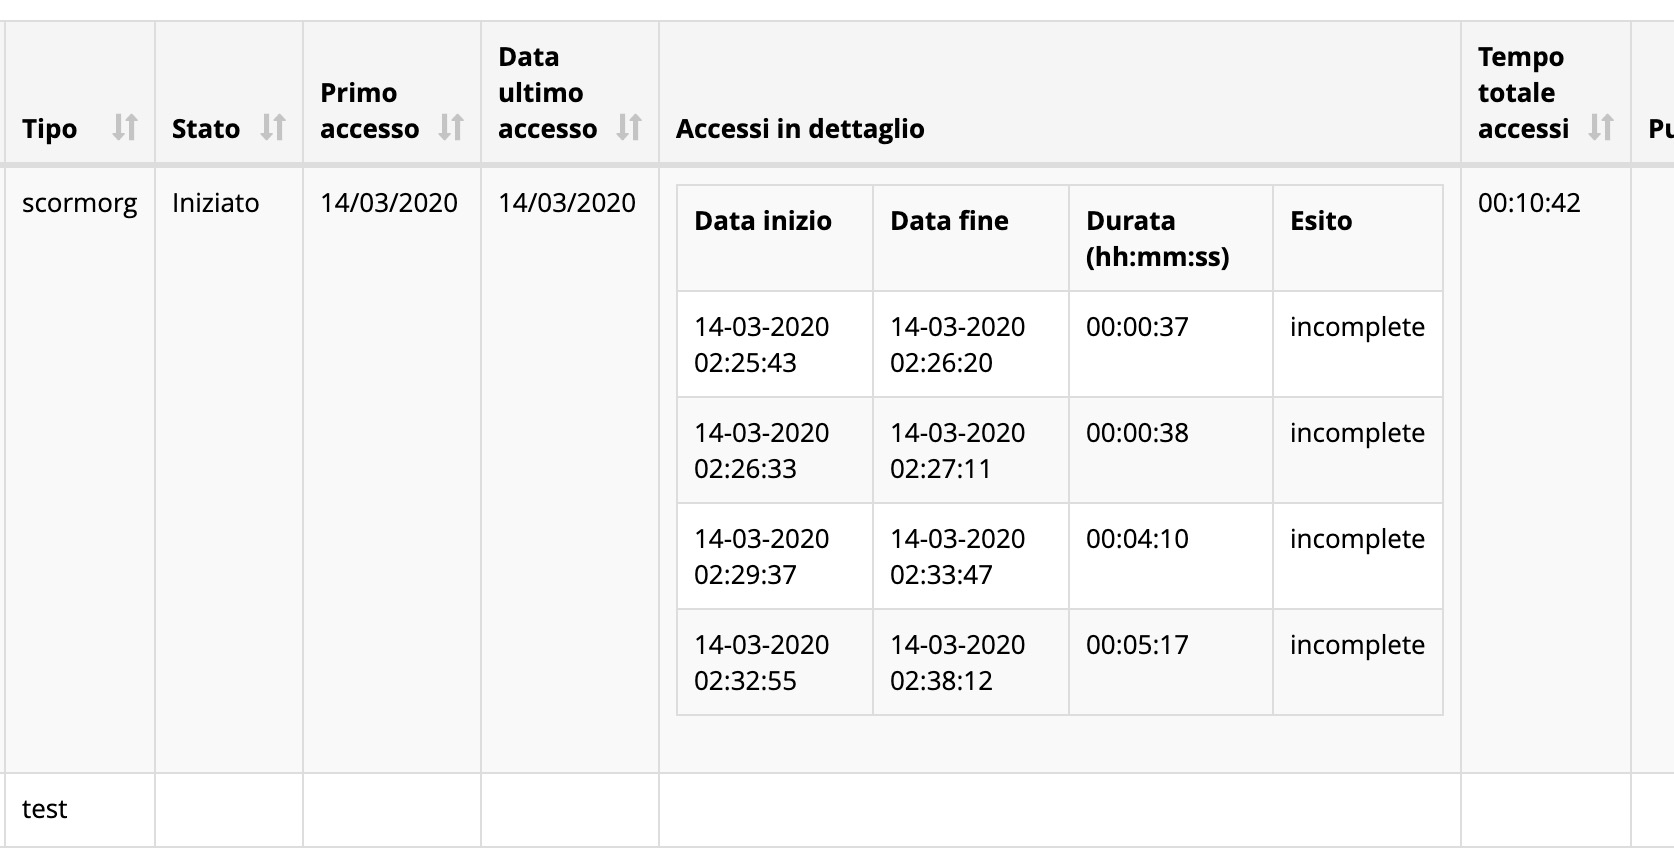Click the Data fine sub-table header
This screenshot has width=1674, height=866.
[949, 221]
